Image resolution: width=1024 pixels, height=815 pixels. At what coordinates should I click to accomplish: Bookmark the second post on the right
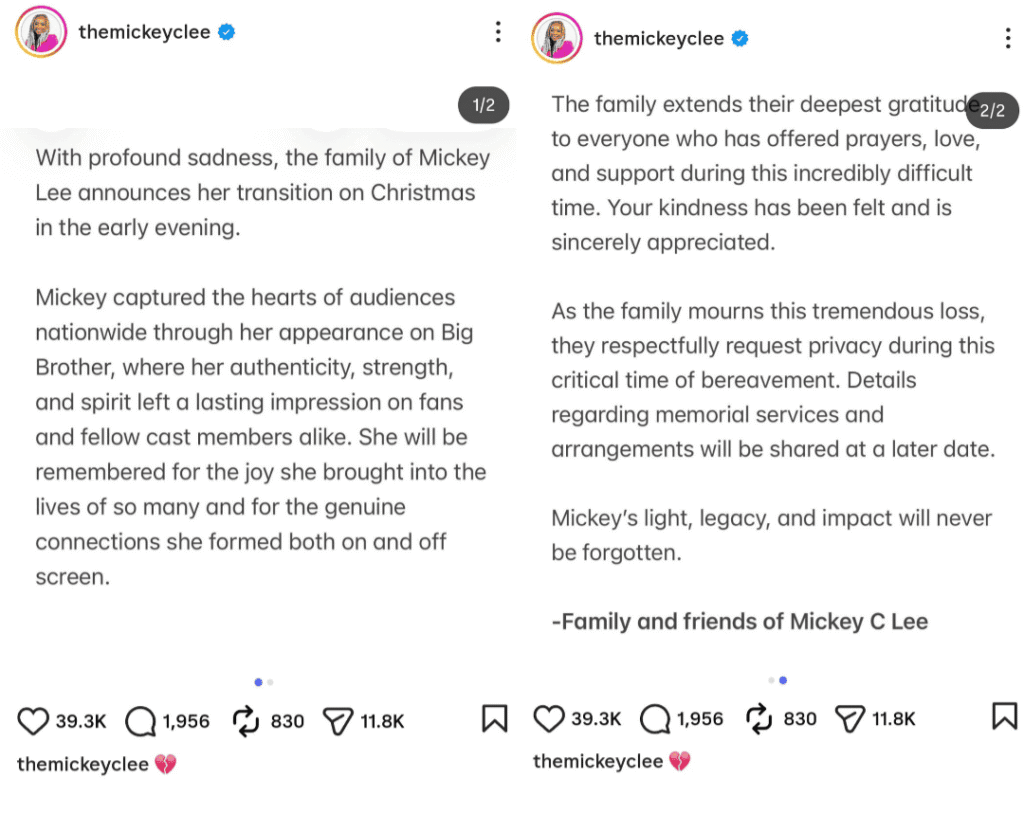click(x=1004, y=717)
